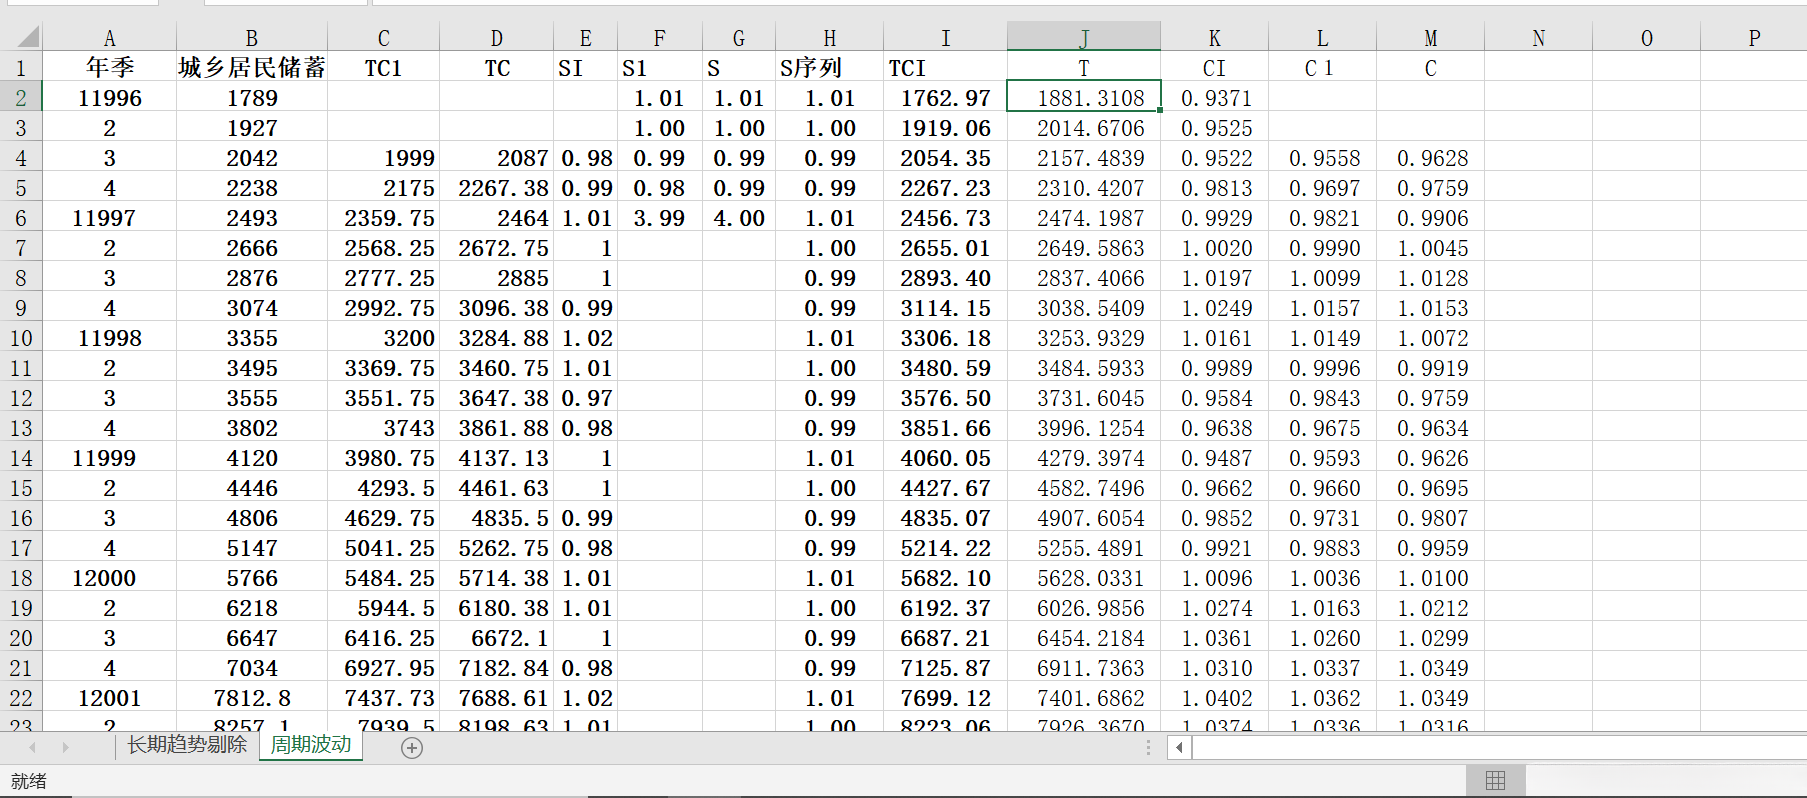The image size is (1807, 798).
Task: Switch to Normal view in status bar
Action: click(x=1495, y=781)
